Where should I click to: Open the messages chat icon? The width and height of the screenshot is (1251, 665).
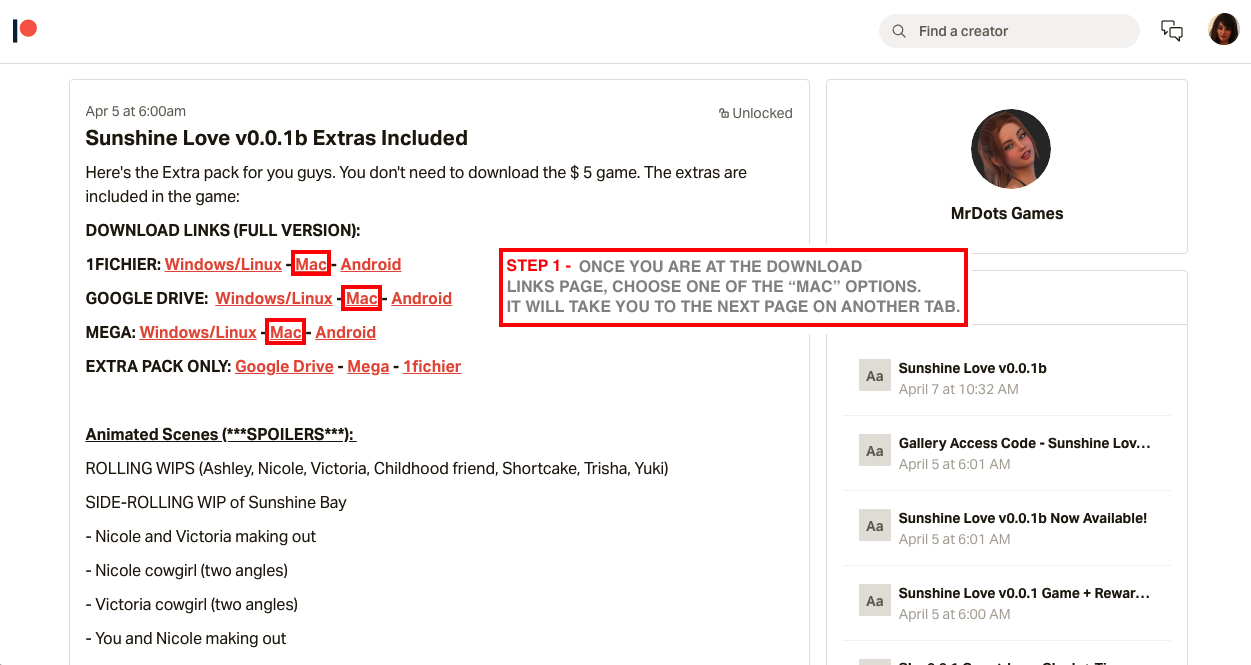[x=1171, y=31]
